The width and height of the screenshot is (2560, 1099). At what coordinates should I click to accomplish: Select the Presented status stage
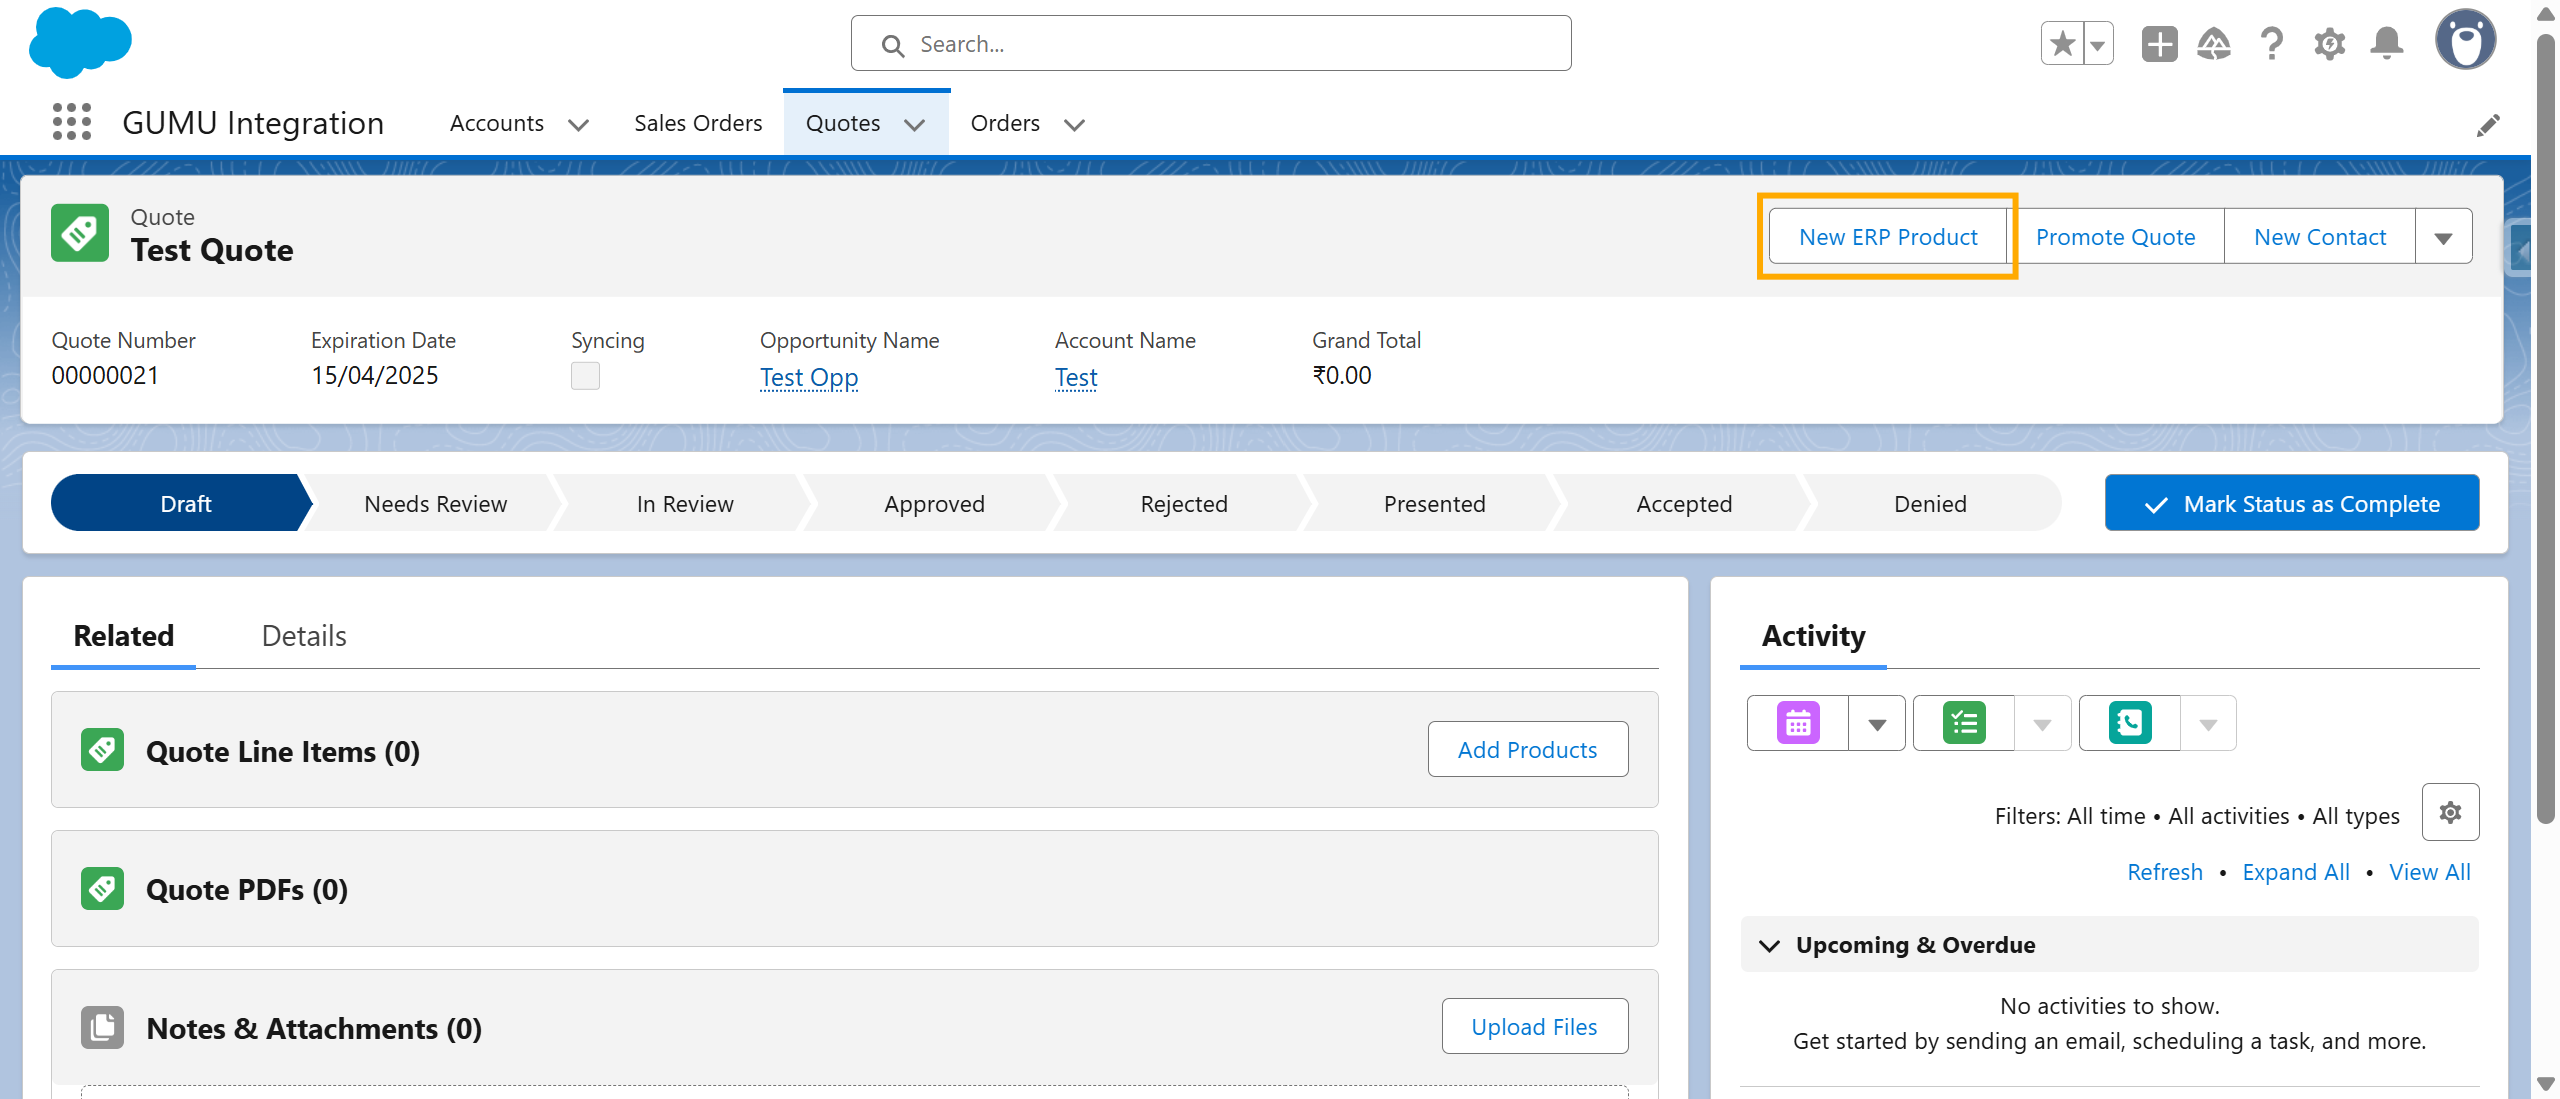[x=1434, y=503]
